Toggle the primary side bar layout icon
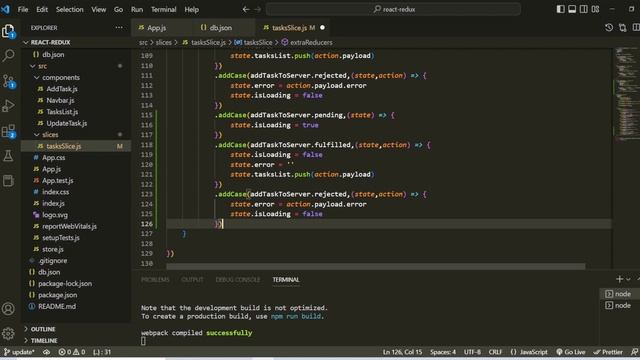The width and height of the screenshot is (640, 360). coord(560,9)
